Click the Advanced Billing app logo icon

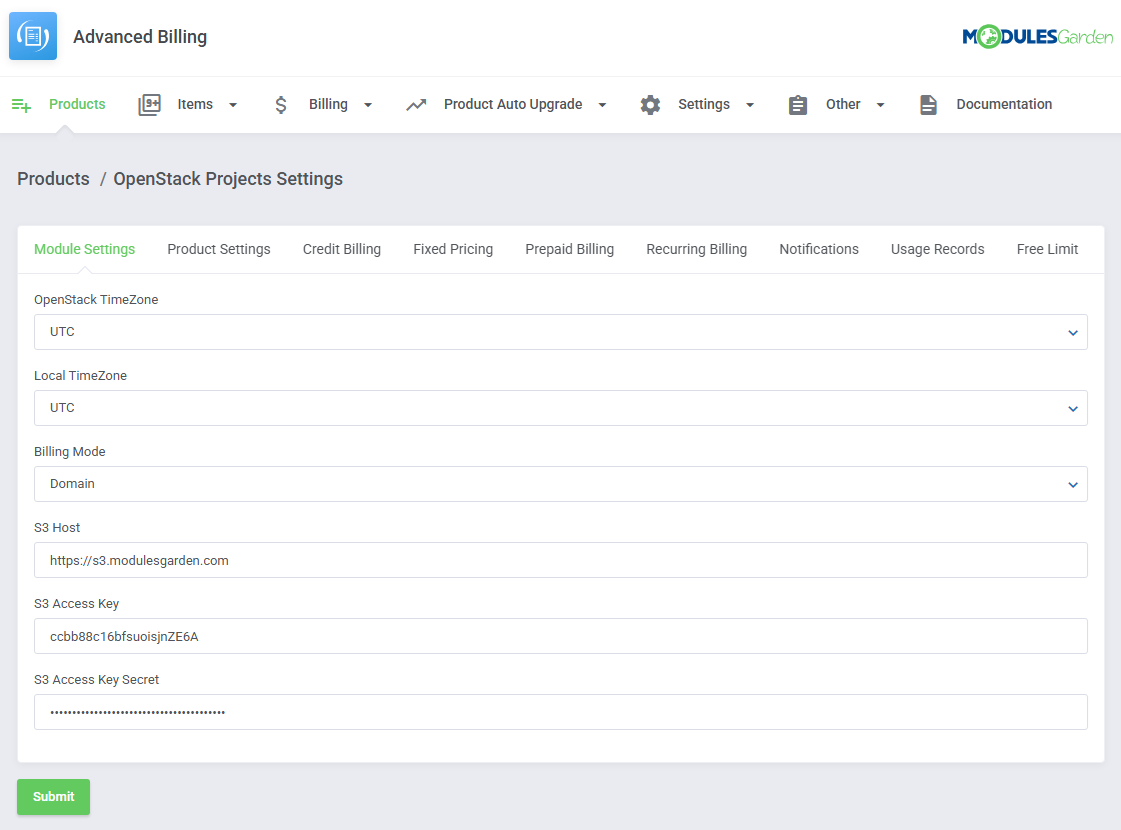[33, 37]
